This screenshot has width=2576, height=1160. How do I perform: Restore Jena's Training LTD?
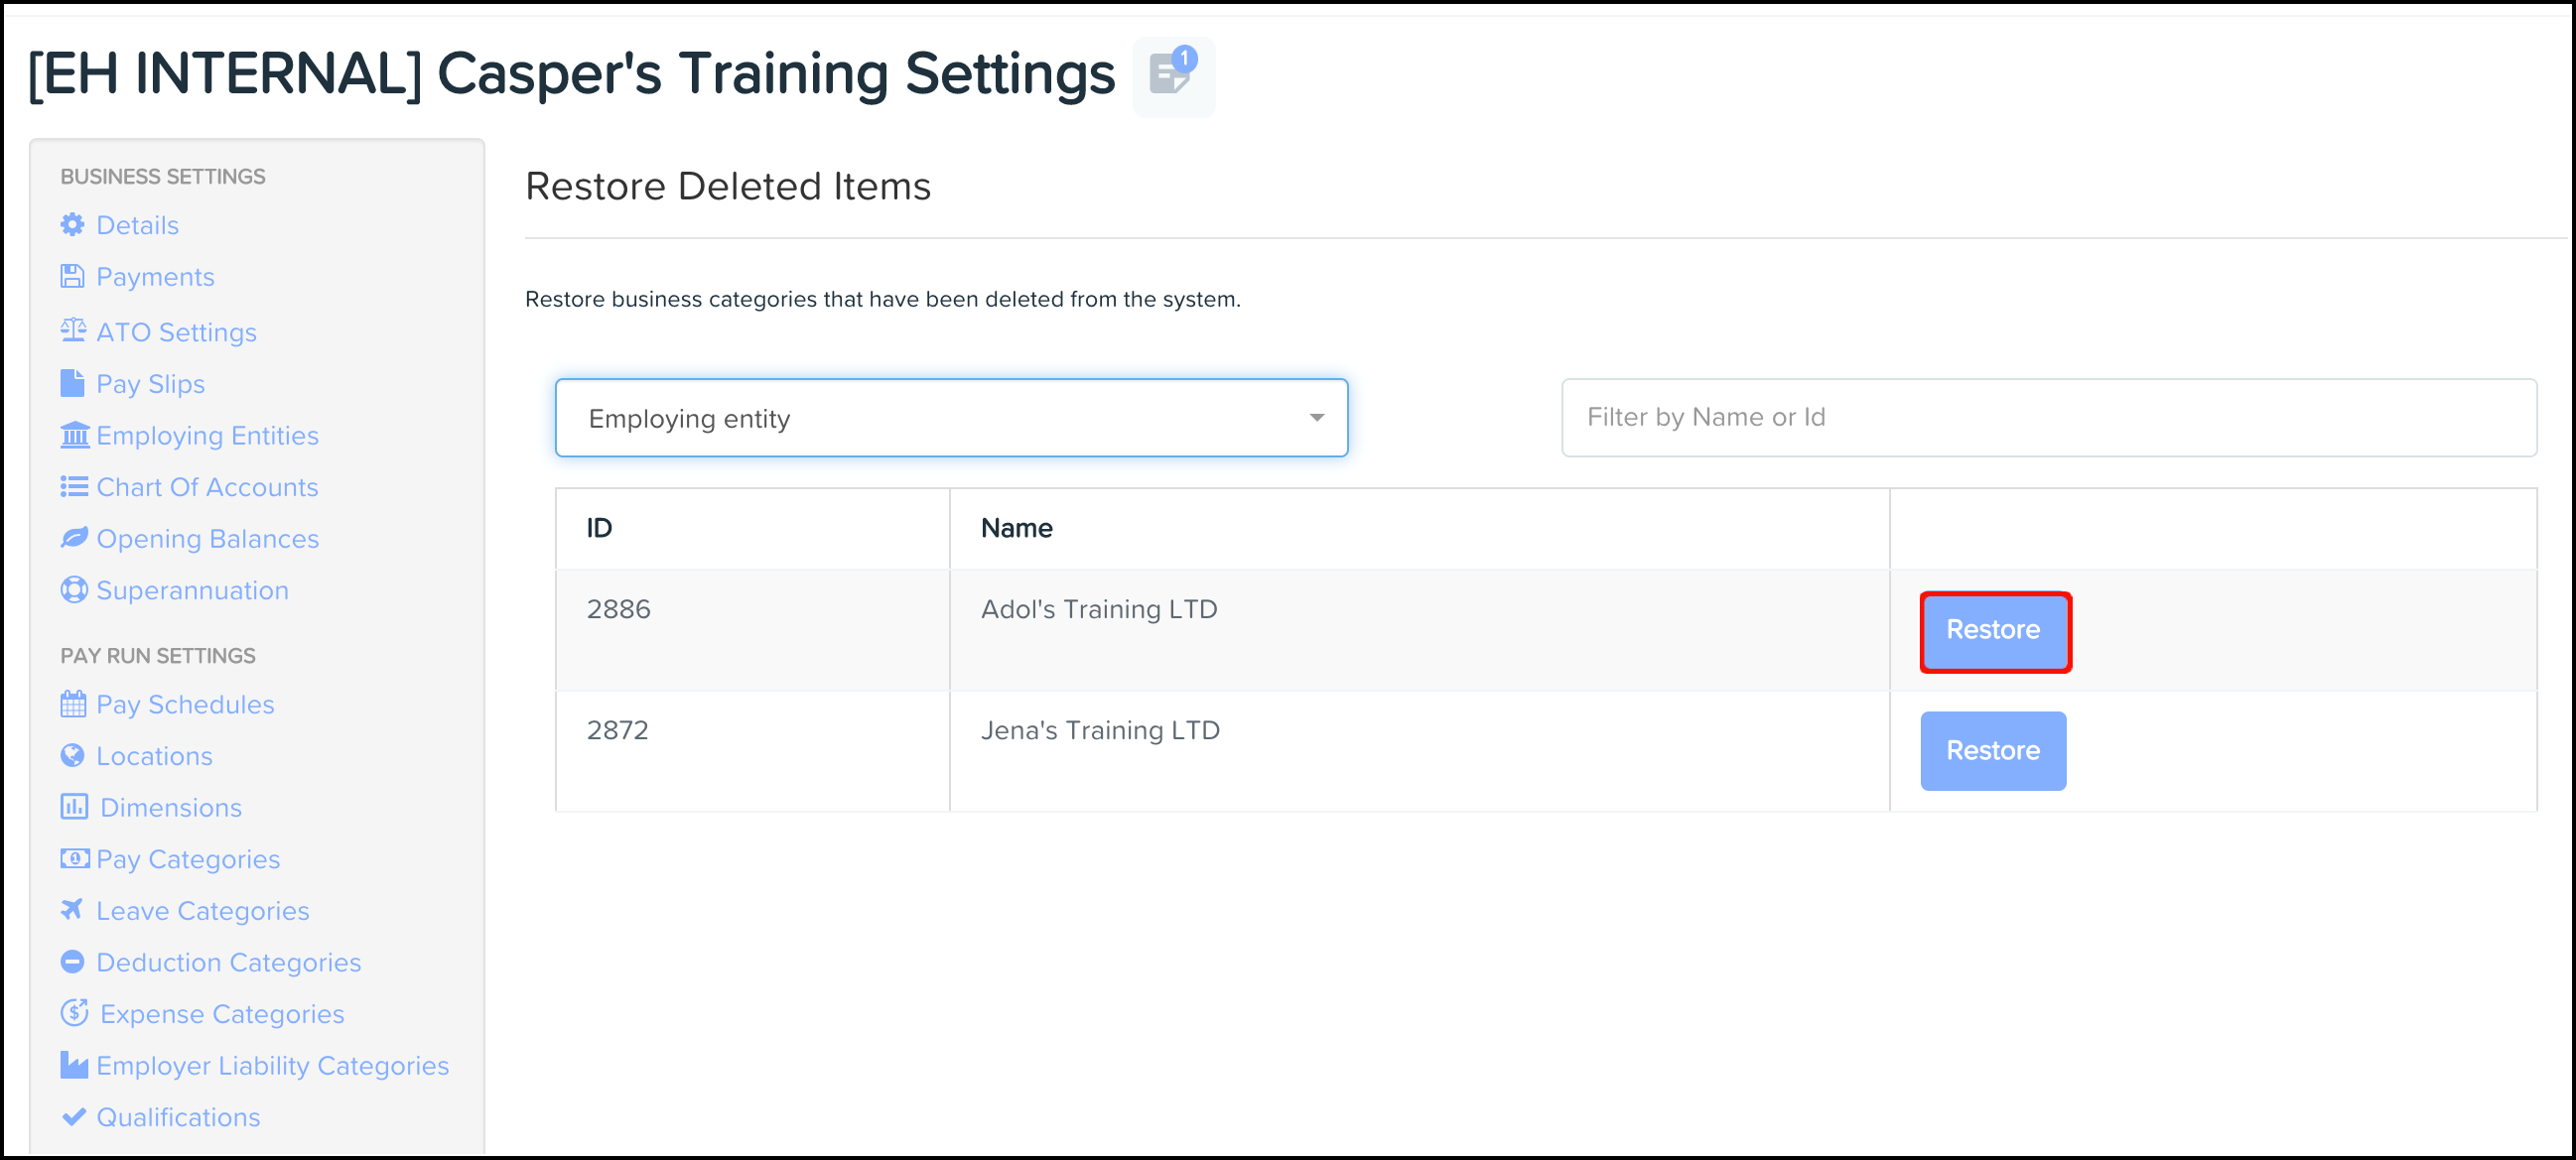(x=1992, y=751)
